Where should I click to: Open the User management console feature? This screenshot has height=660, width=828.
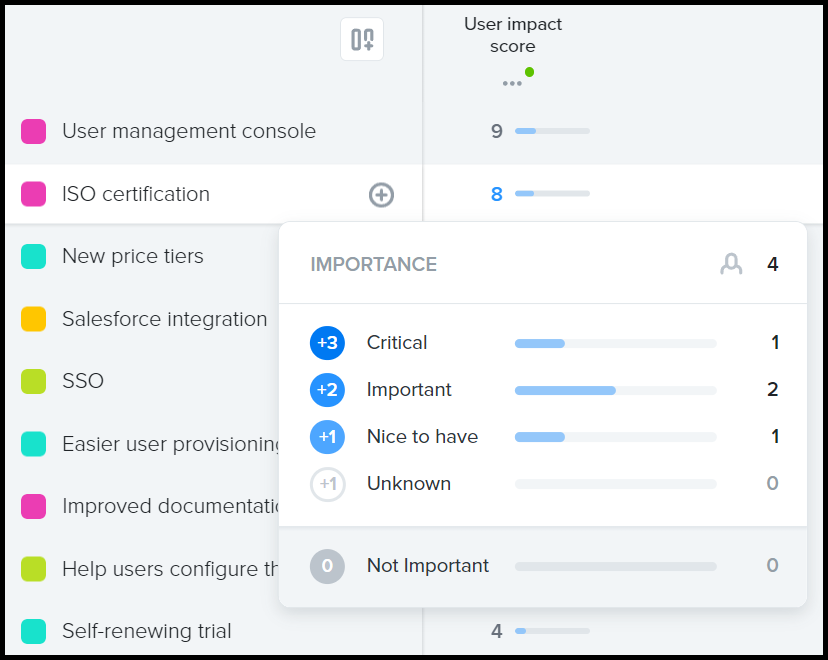(189, 131)
